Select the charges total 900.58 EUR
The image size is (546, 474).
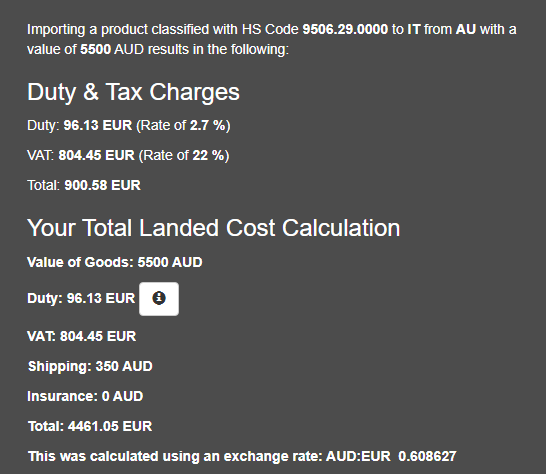click(102, 185)
